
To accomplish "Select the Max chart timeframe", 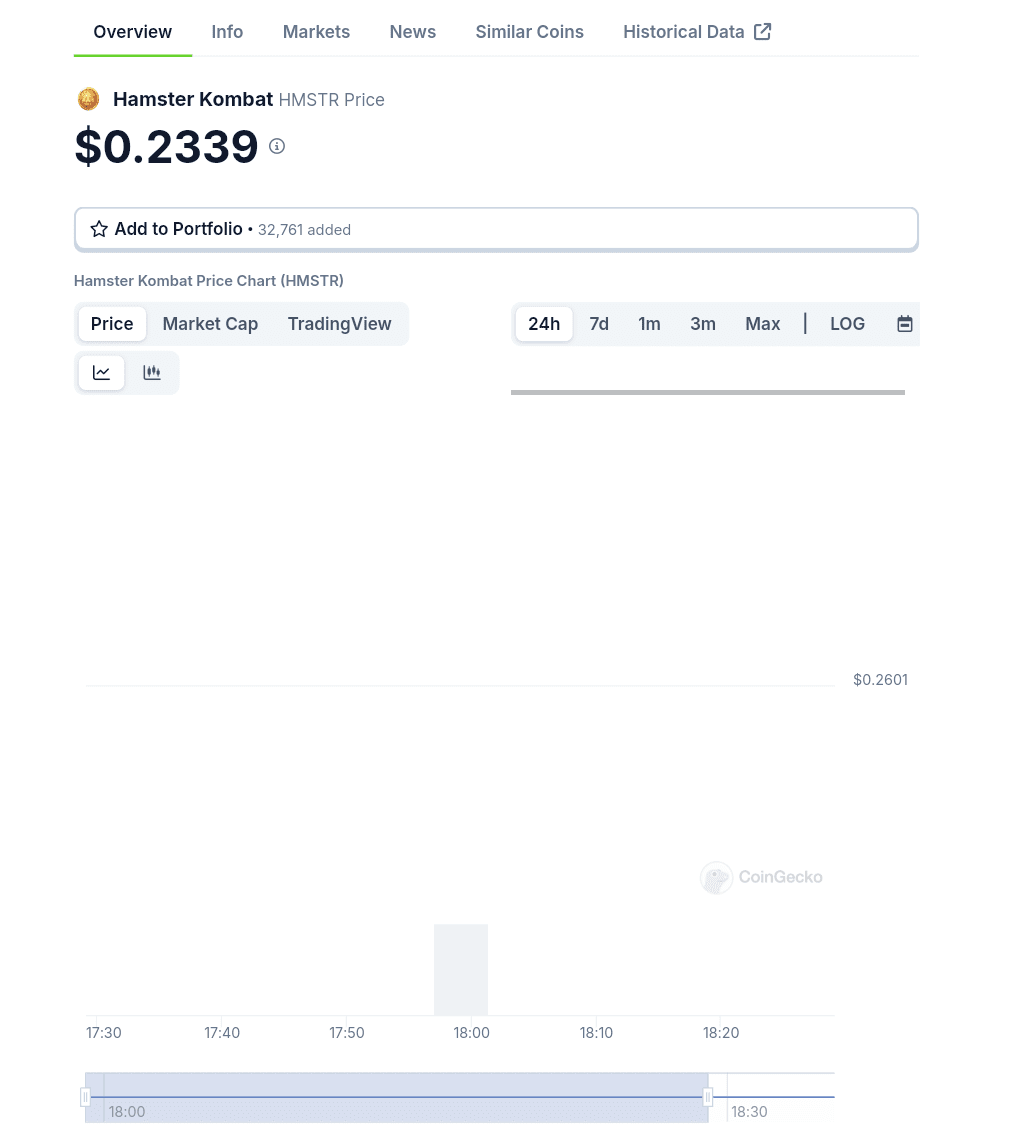I will (762, 323).
